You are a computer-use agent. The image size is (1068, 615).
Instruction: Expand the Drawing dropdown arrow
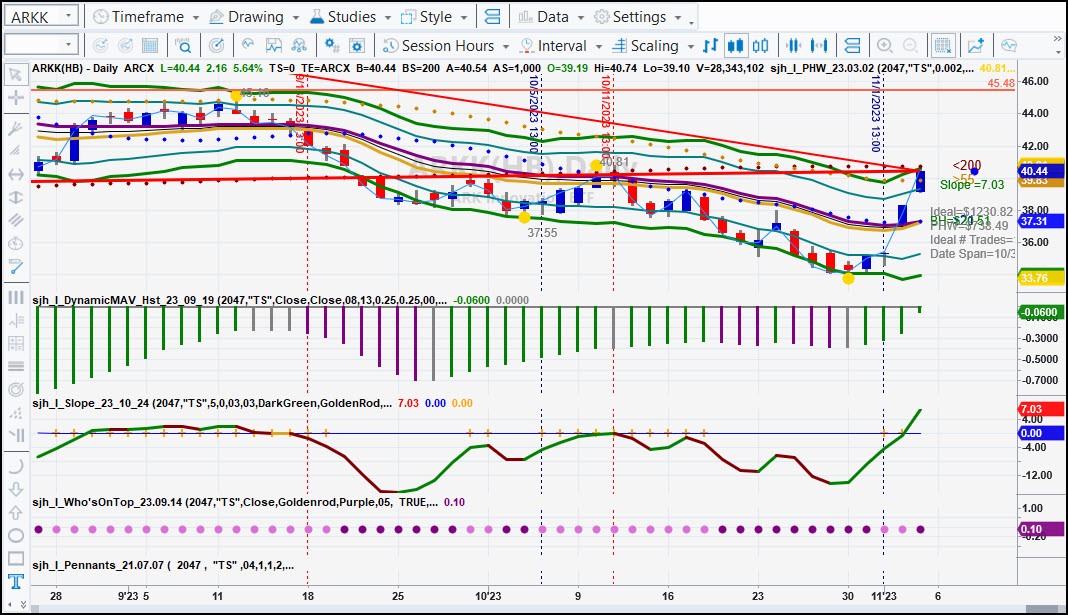point(296,18)
